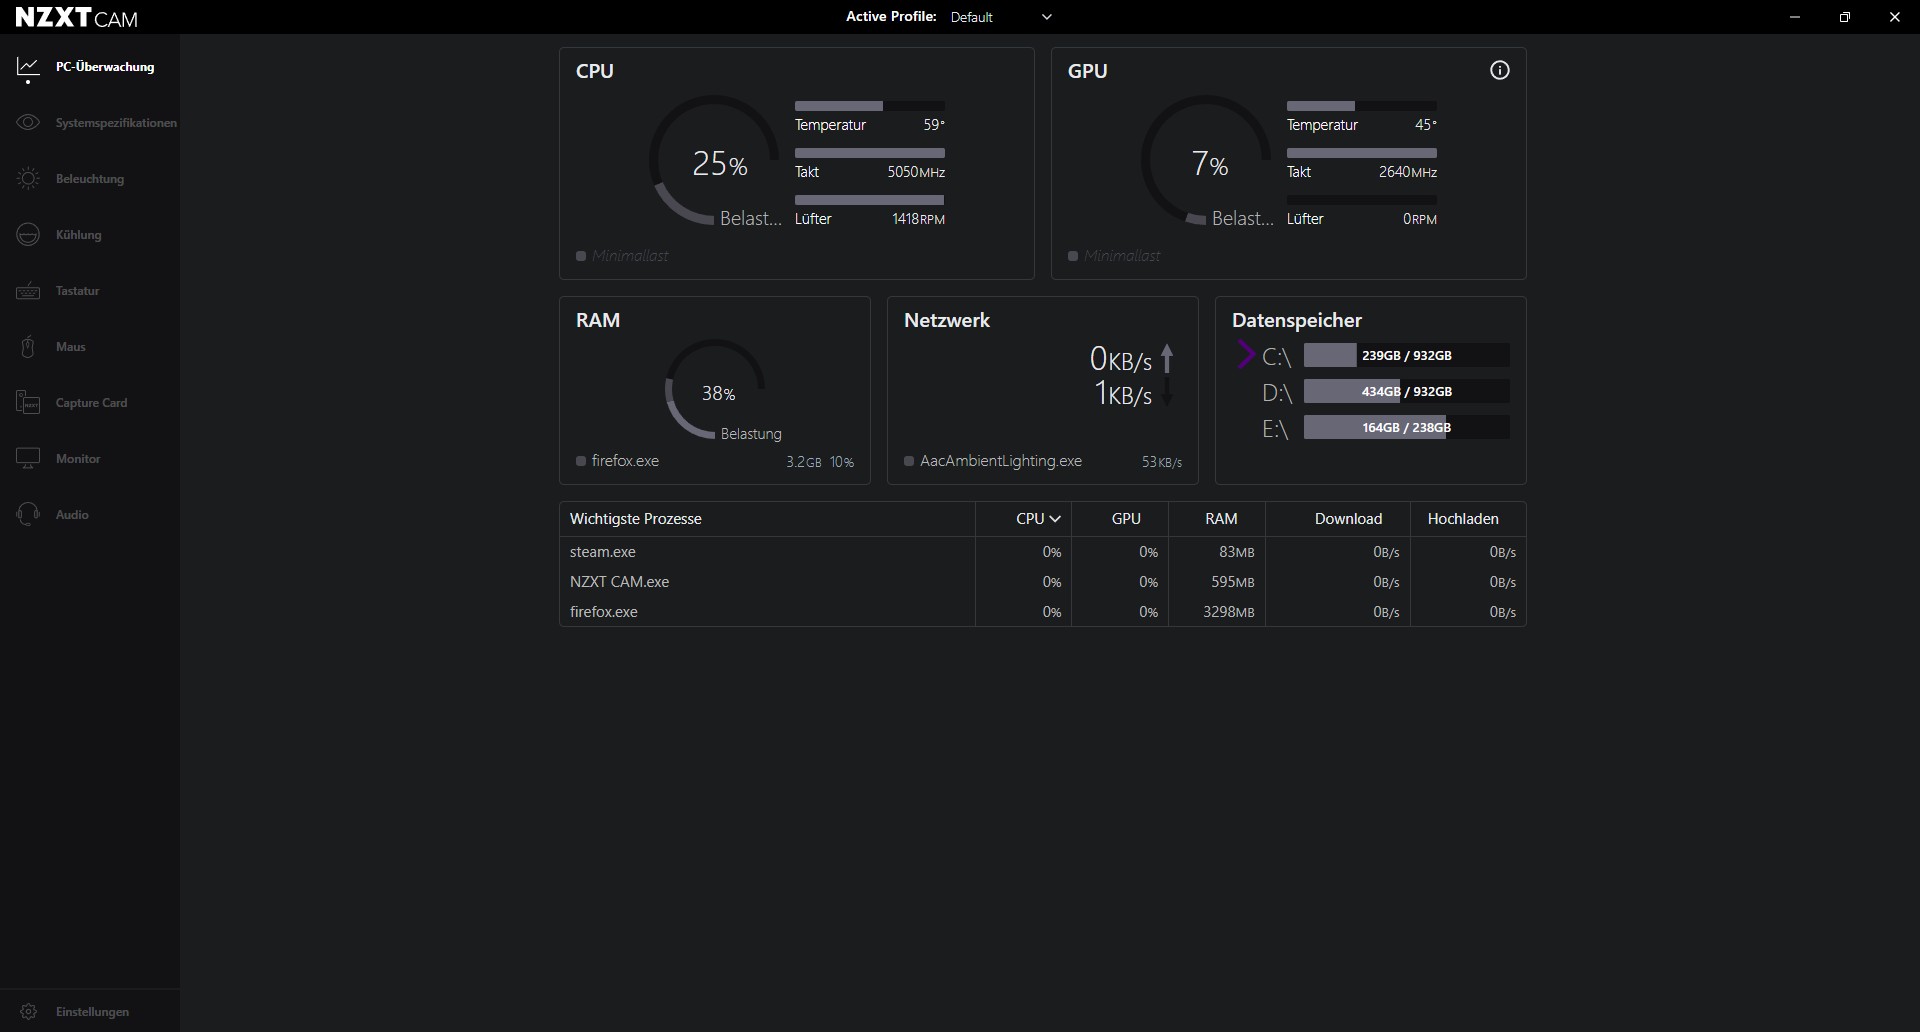This screenshot has width=1920, height=1032.
Task: Click the D:\ storage usage bar
Action: (x=1406, y=392)
